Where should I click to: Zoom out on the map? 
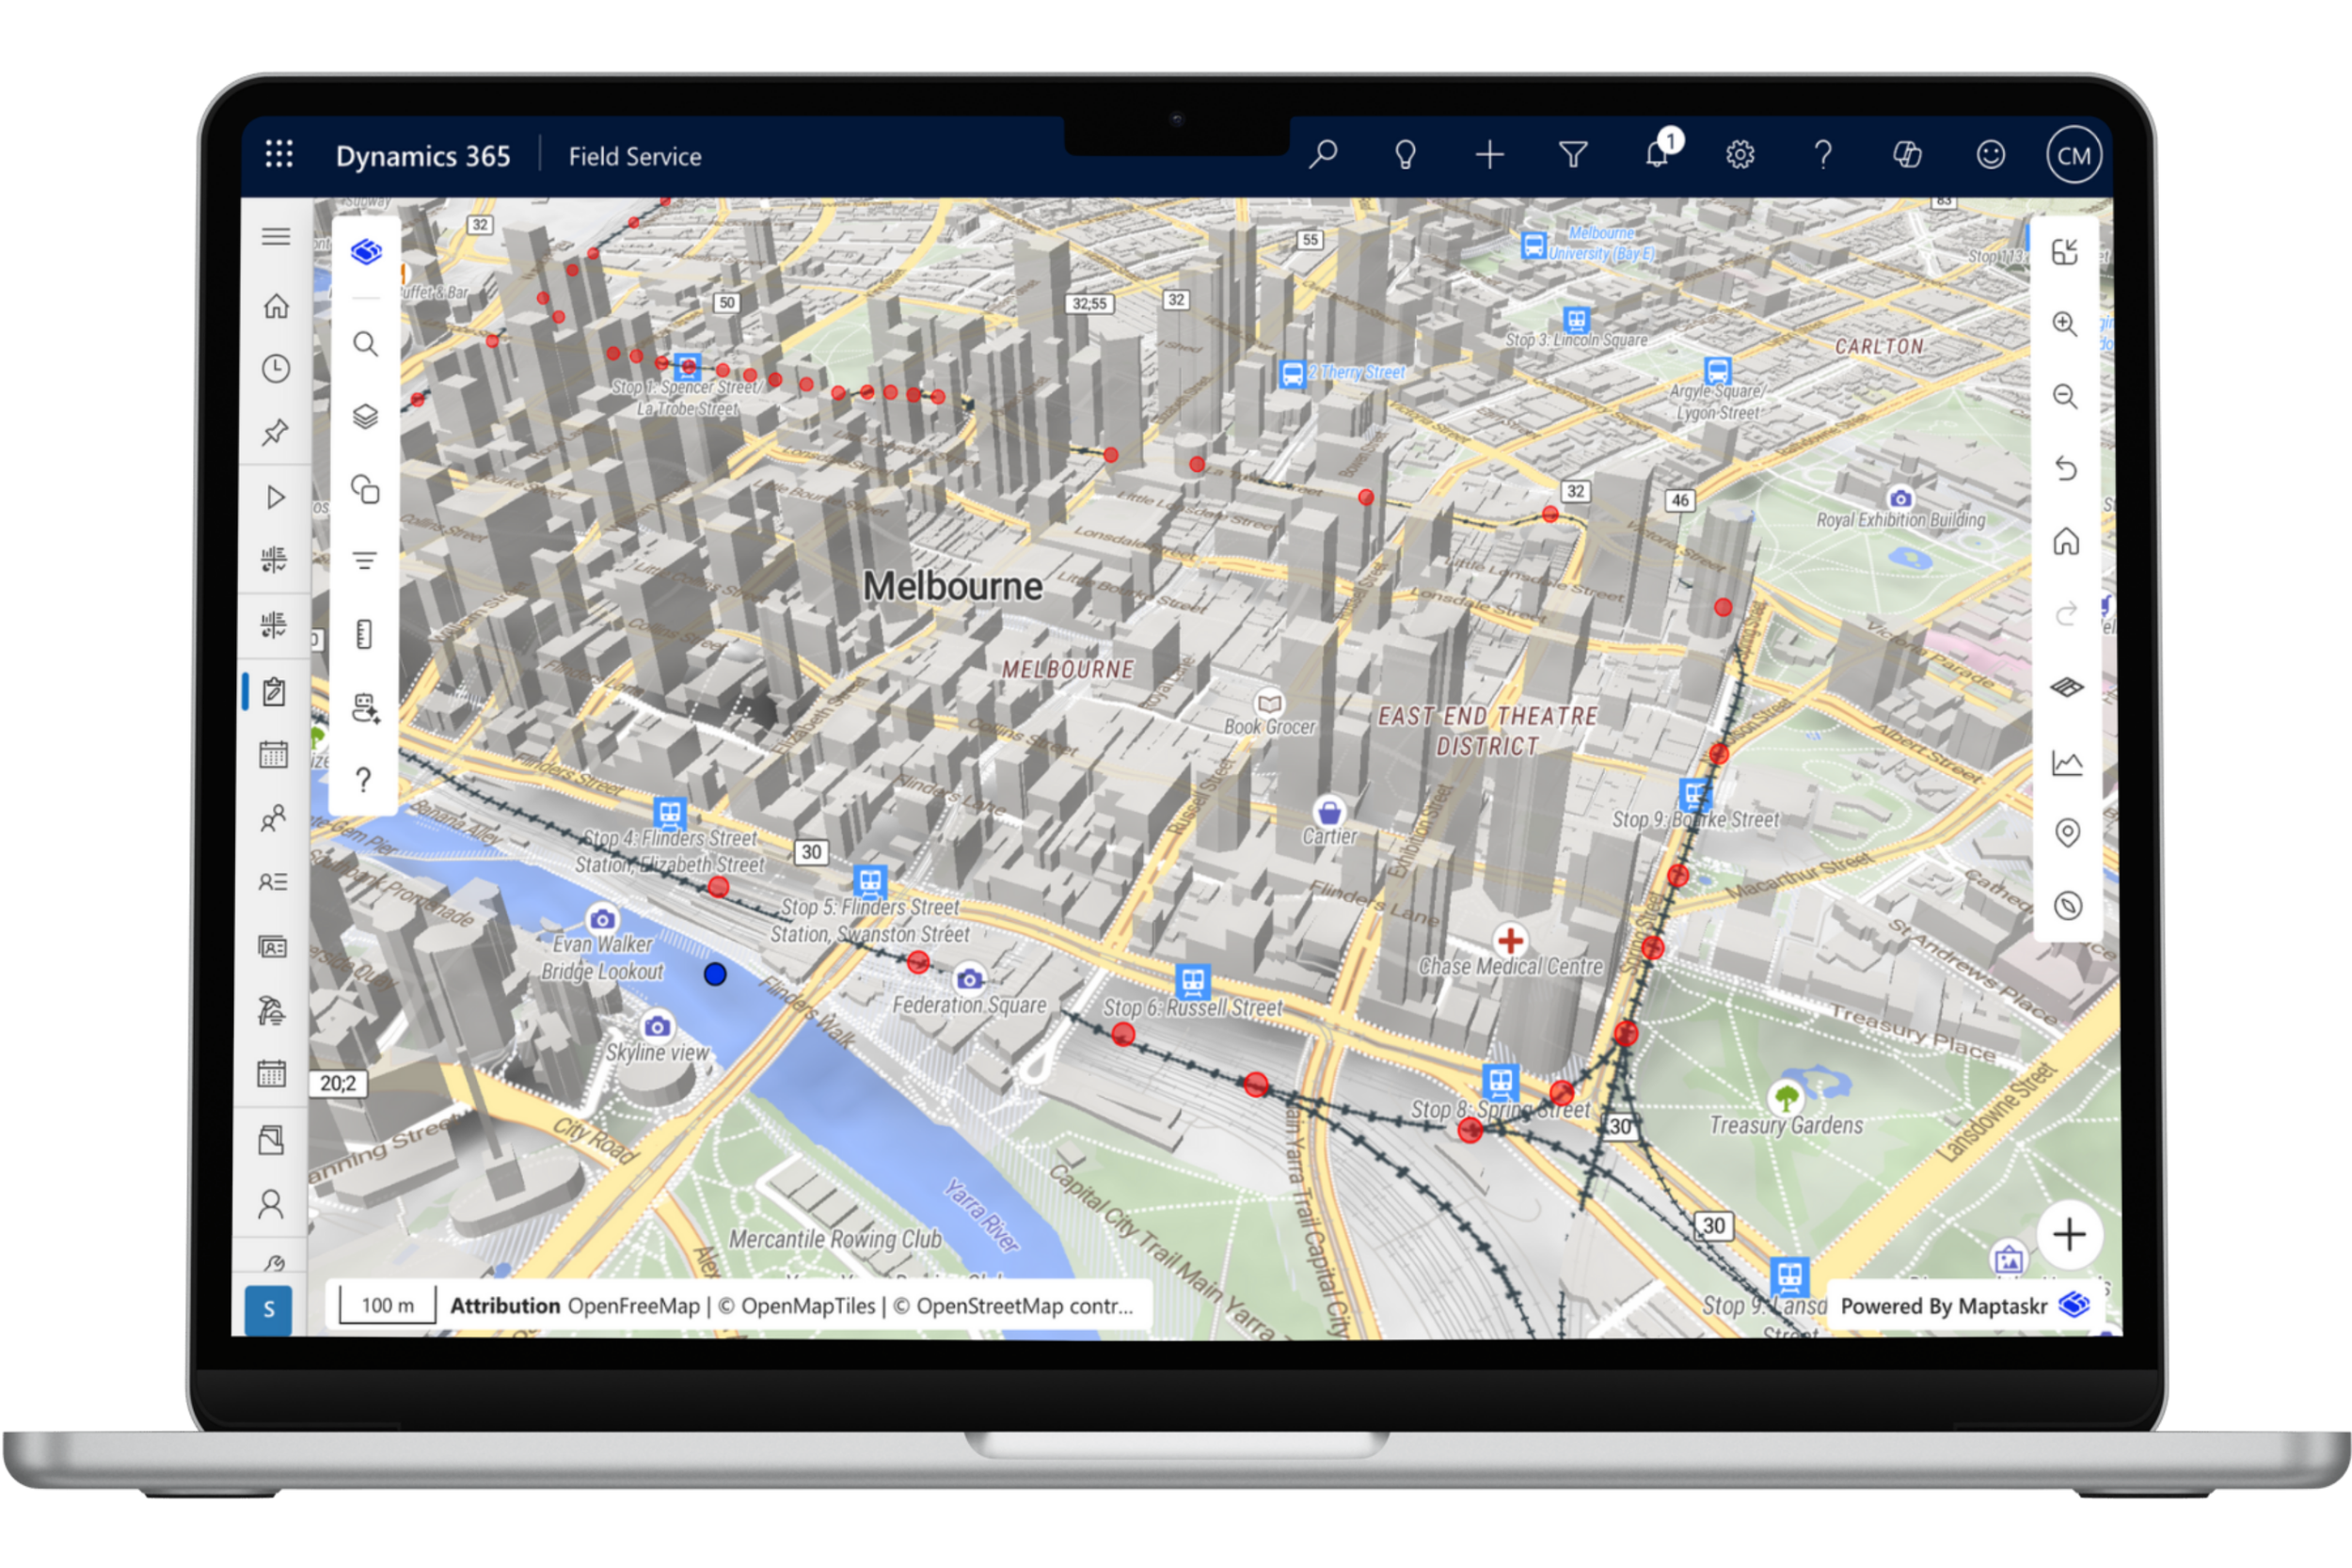tap(2066, 397)
